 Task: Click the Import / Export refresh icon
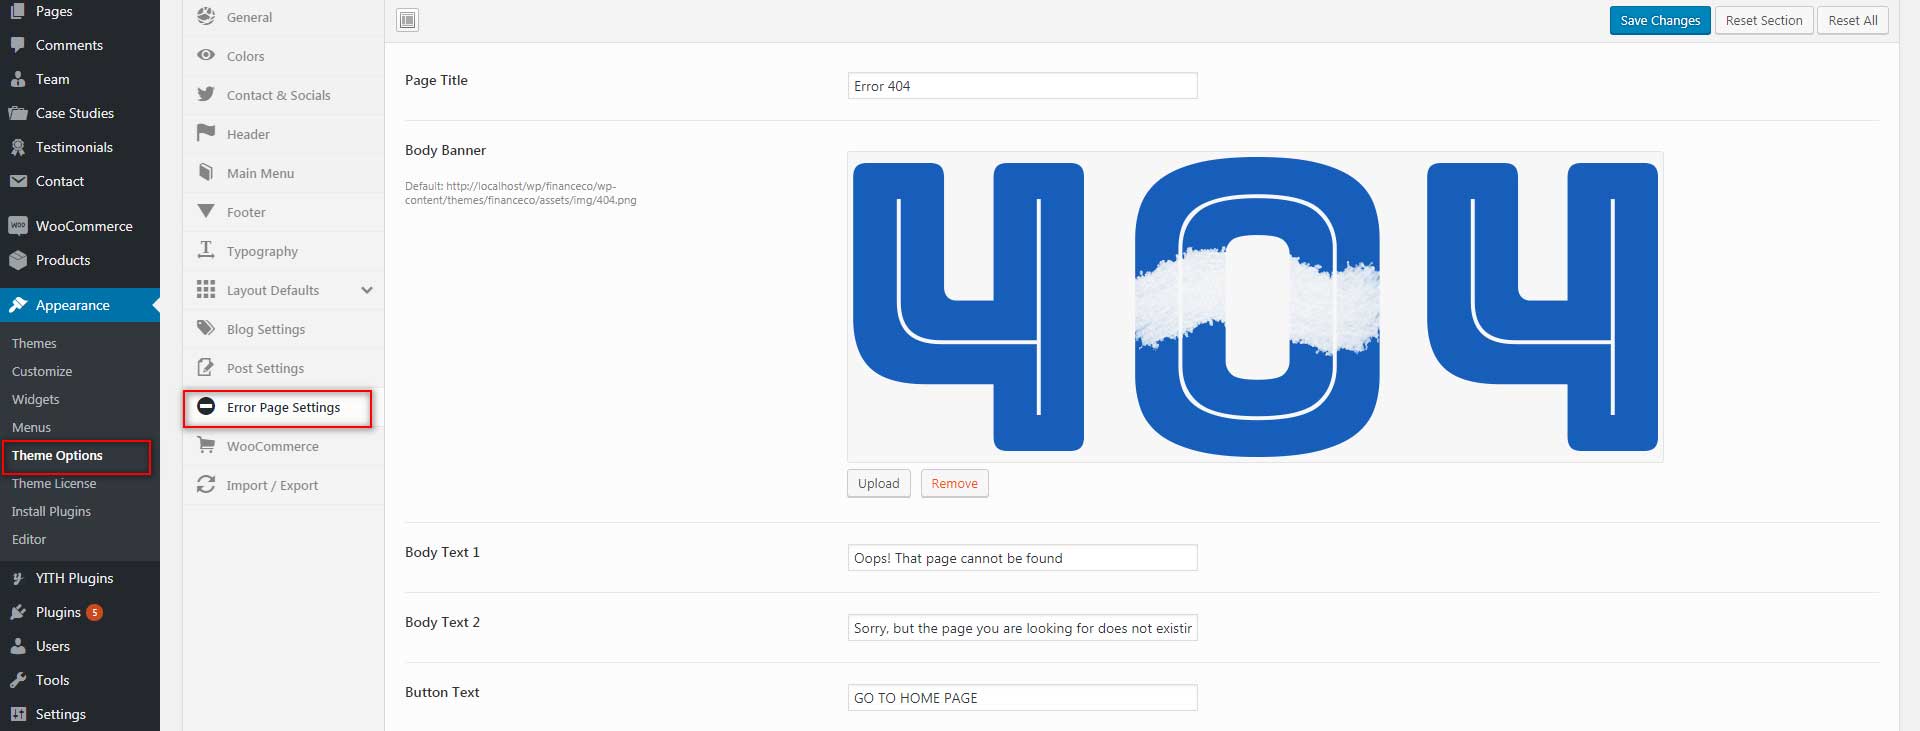[206, 484]
